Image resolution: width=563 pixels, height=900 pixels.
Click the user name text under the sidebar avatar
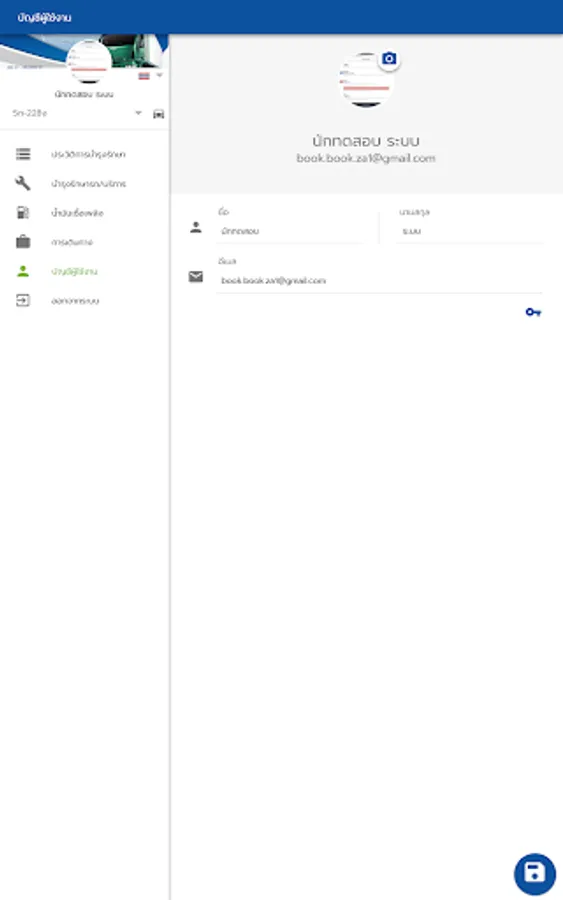[84, 94]
